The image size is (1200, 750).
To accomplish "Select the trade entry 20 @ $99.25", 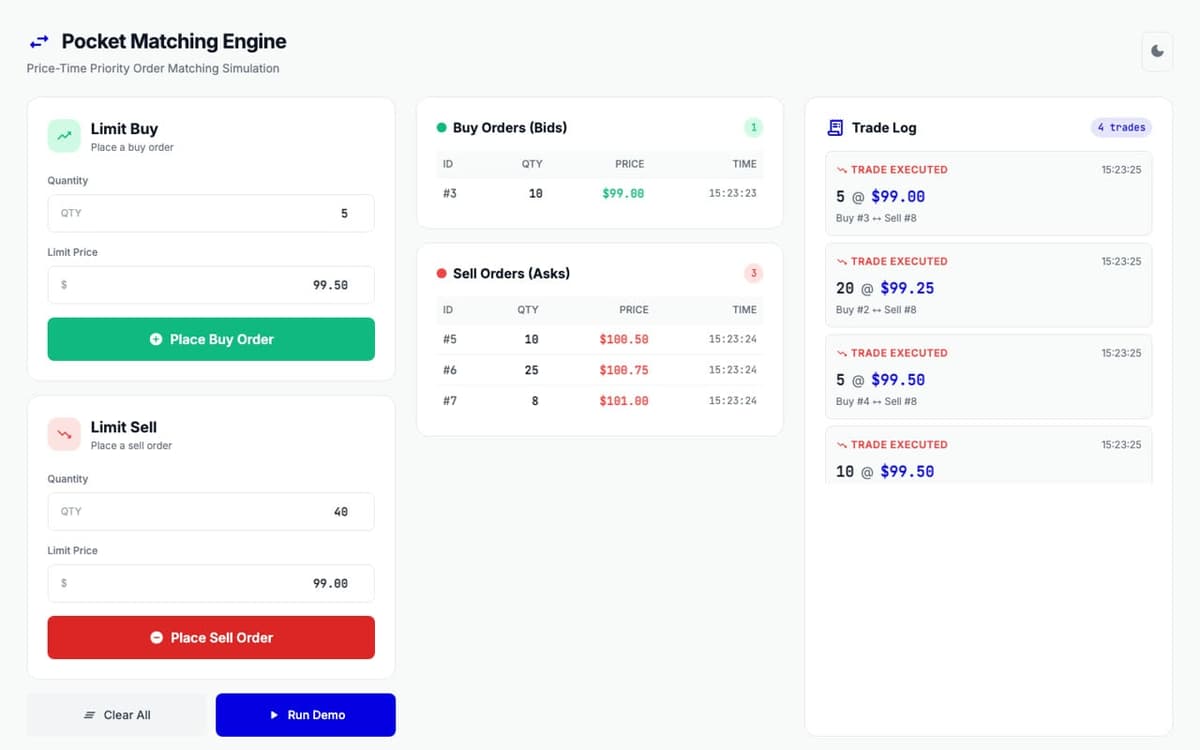I will 989,285.
